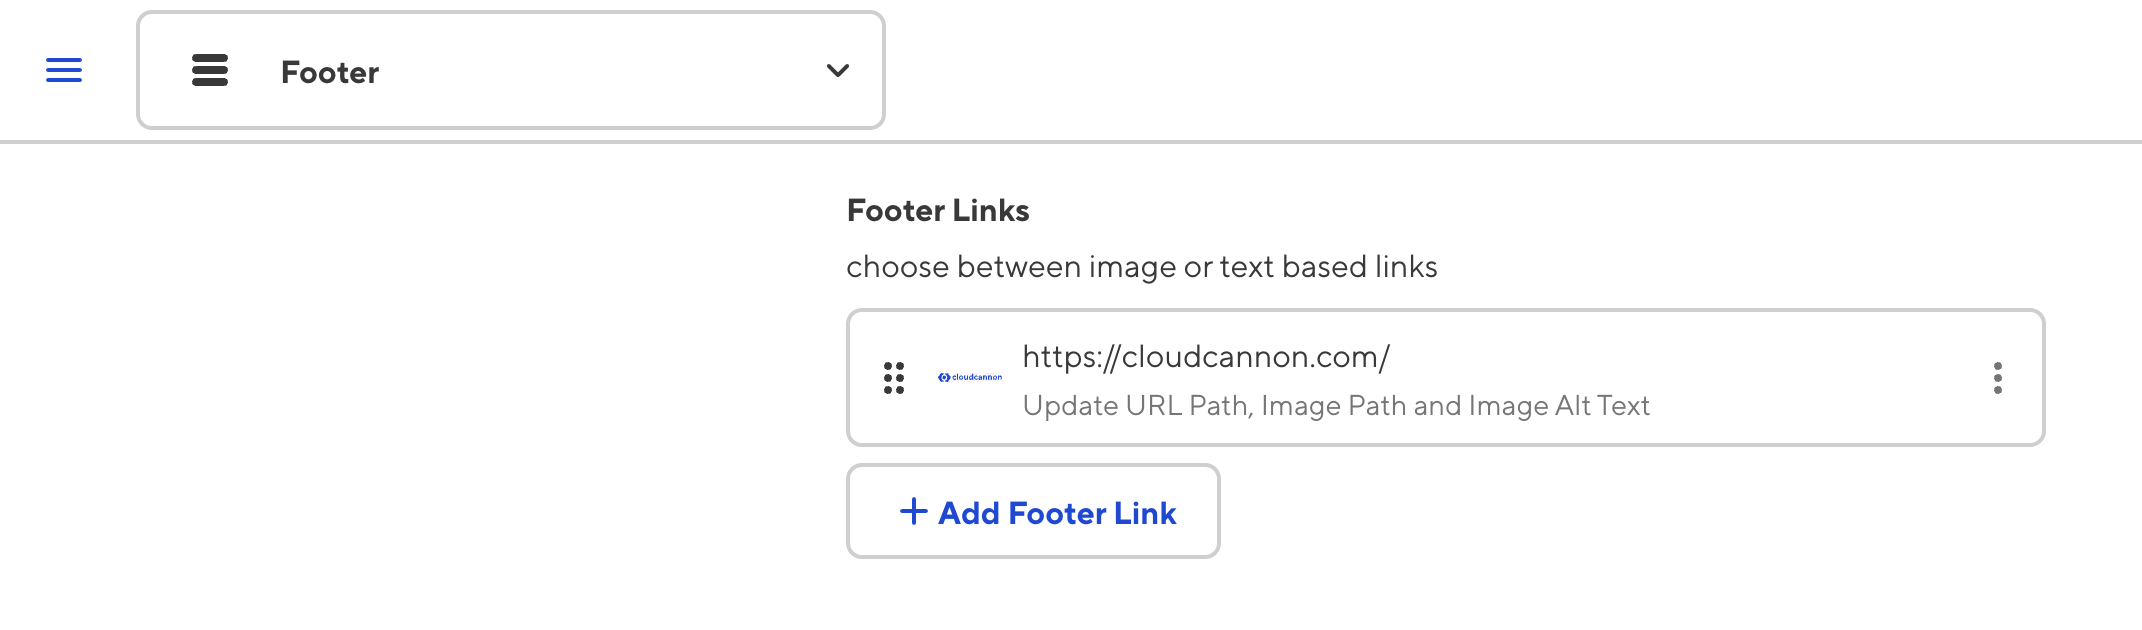Image resolution: width=2142 pixels, height=630 pixels.
Task: Click the plus icon on Add Footer Link
Action: coord(913,512)
